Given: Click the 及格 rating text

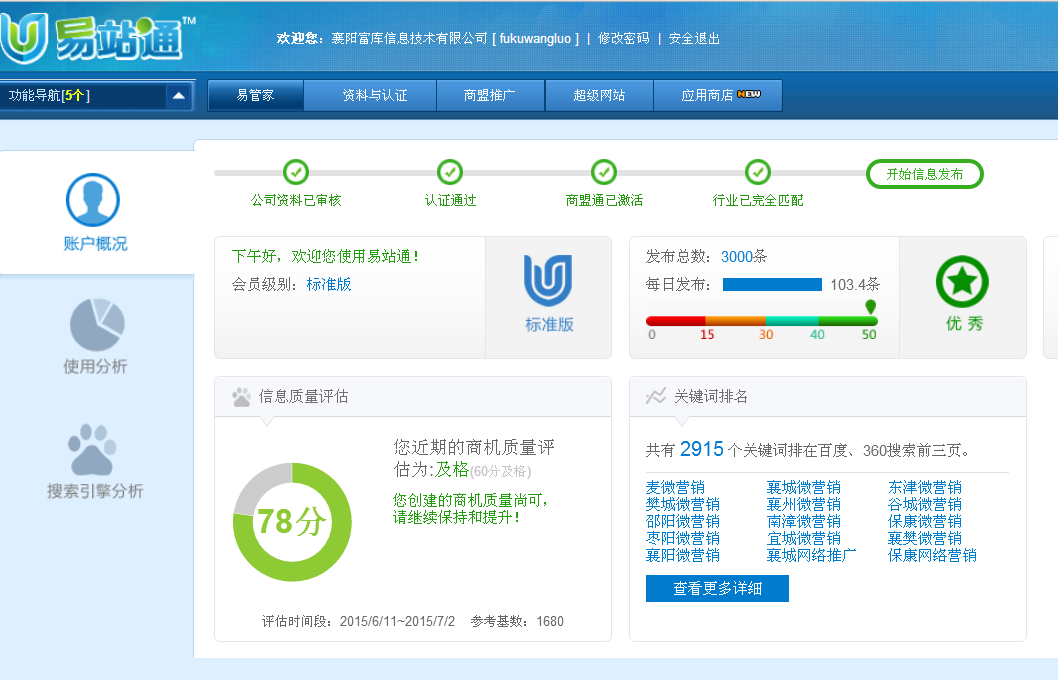Looking at the screenshot, I should coord(451,469).
